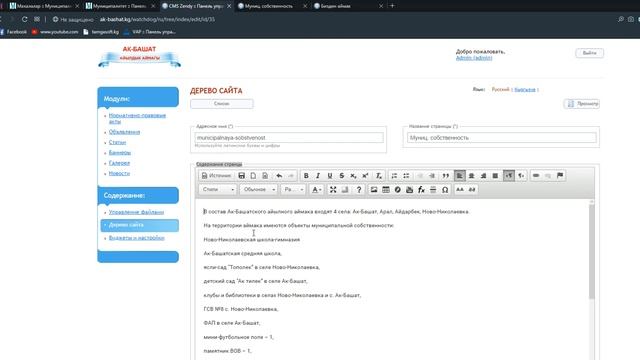Viewport: 640px width, 360px height.
Task: Insert a numbered list
Action: click(x=394, y=176)
